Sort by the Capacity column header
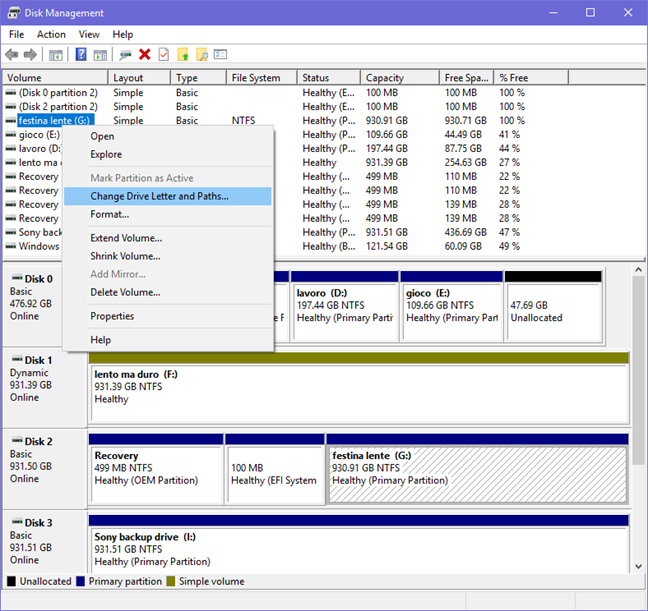Image resolution: width=648 pixels, height=611 pixels. (400, 78)
